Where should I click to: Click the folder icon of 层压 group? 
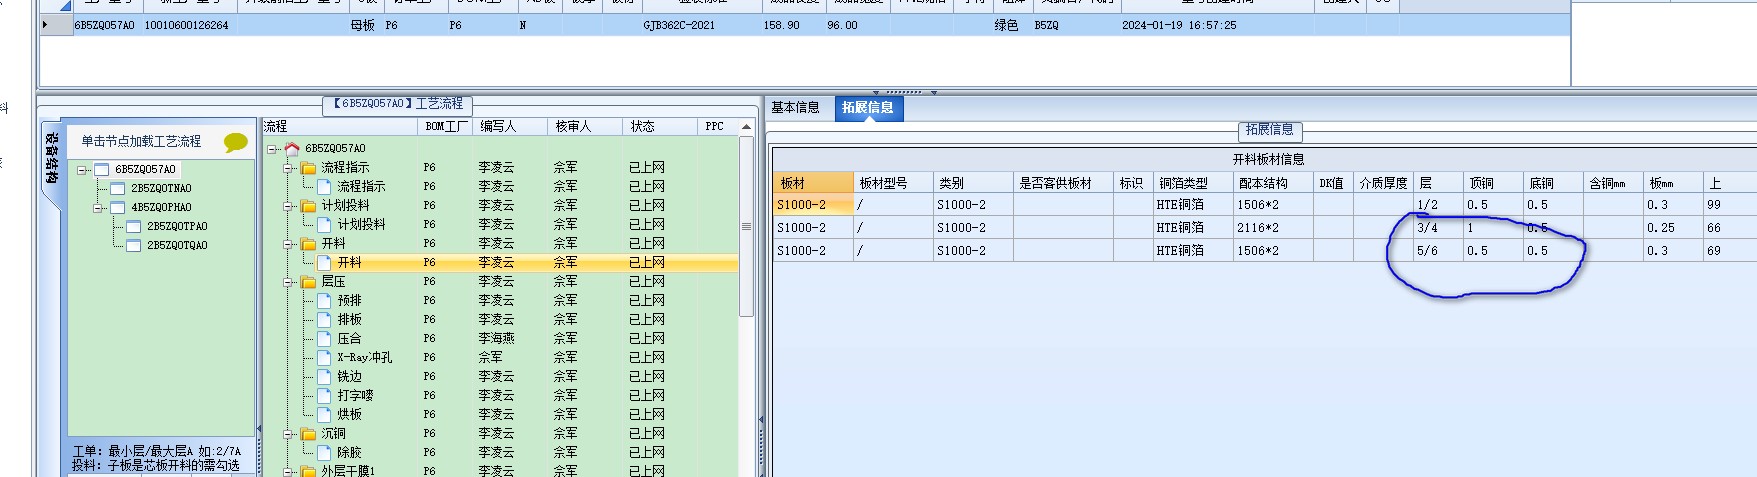tap(308, 282)
